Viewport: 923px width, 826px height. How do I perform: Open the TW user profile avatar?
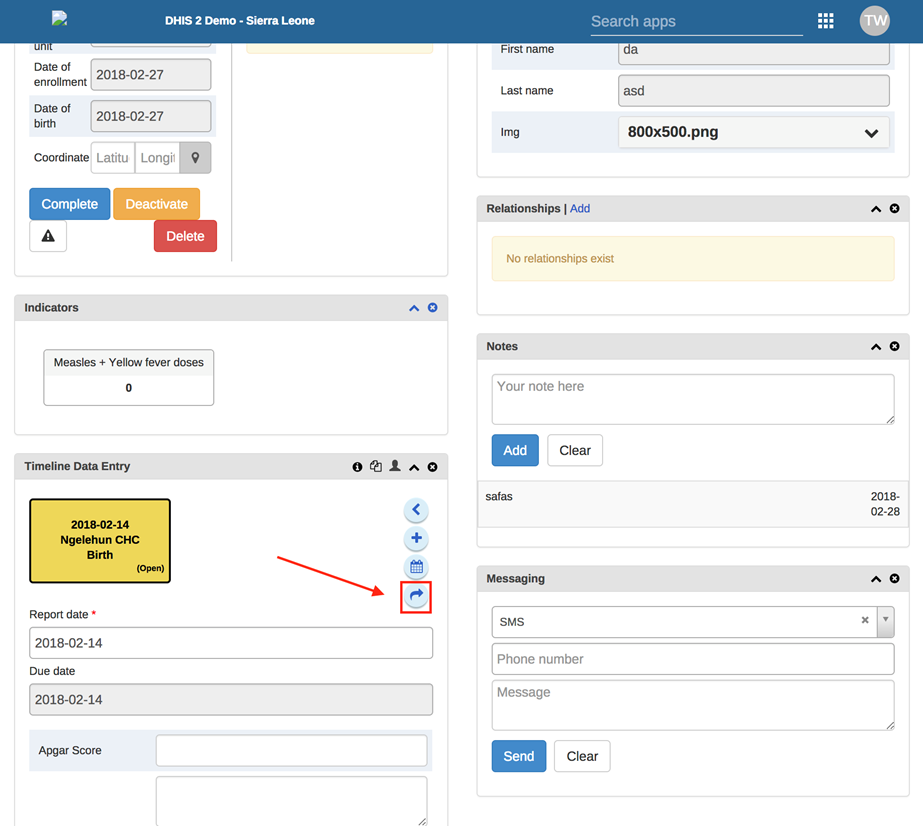(x=875, y=21)
